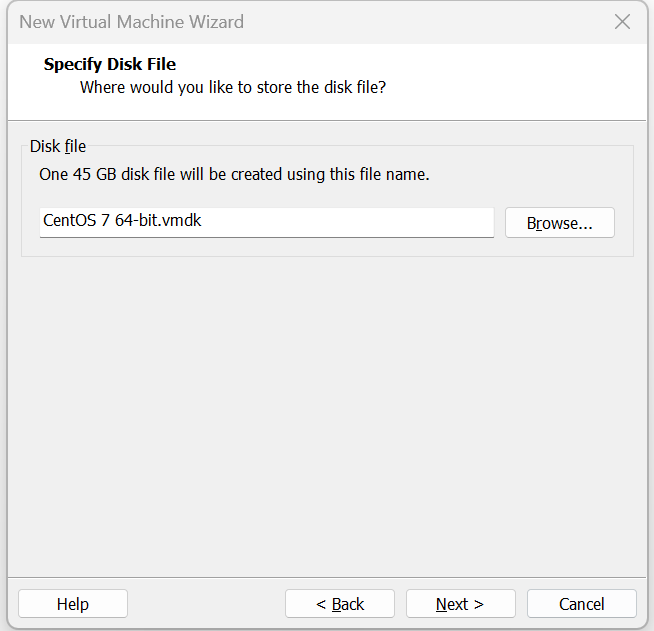Click the Disk file group label
The width and height of the screenshot is (654, 631).
pos(58,147)
